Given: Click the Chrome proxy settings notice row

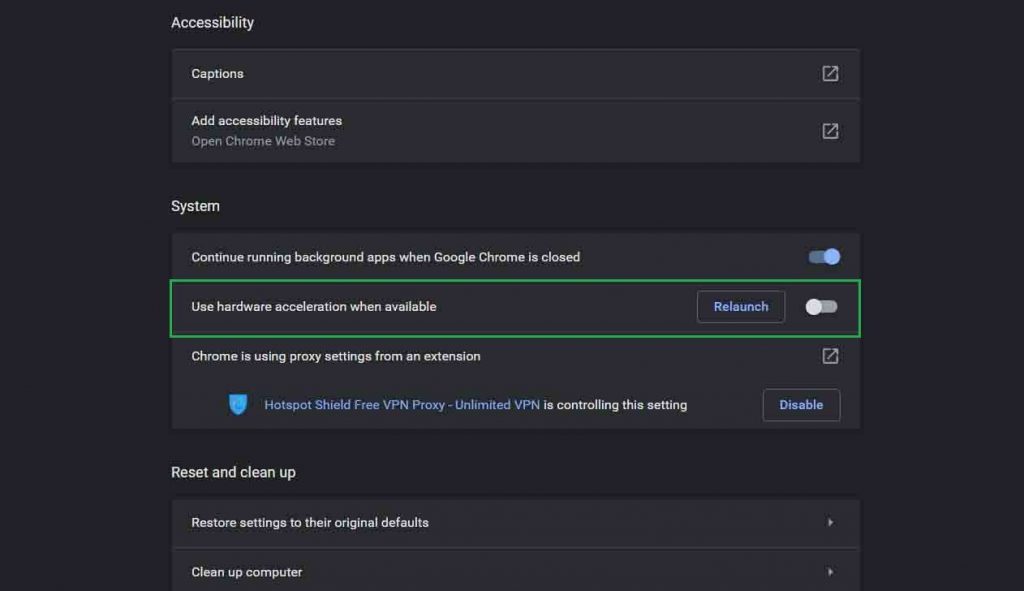Looking at the screenshot, I should coord(500,355).
